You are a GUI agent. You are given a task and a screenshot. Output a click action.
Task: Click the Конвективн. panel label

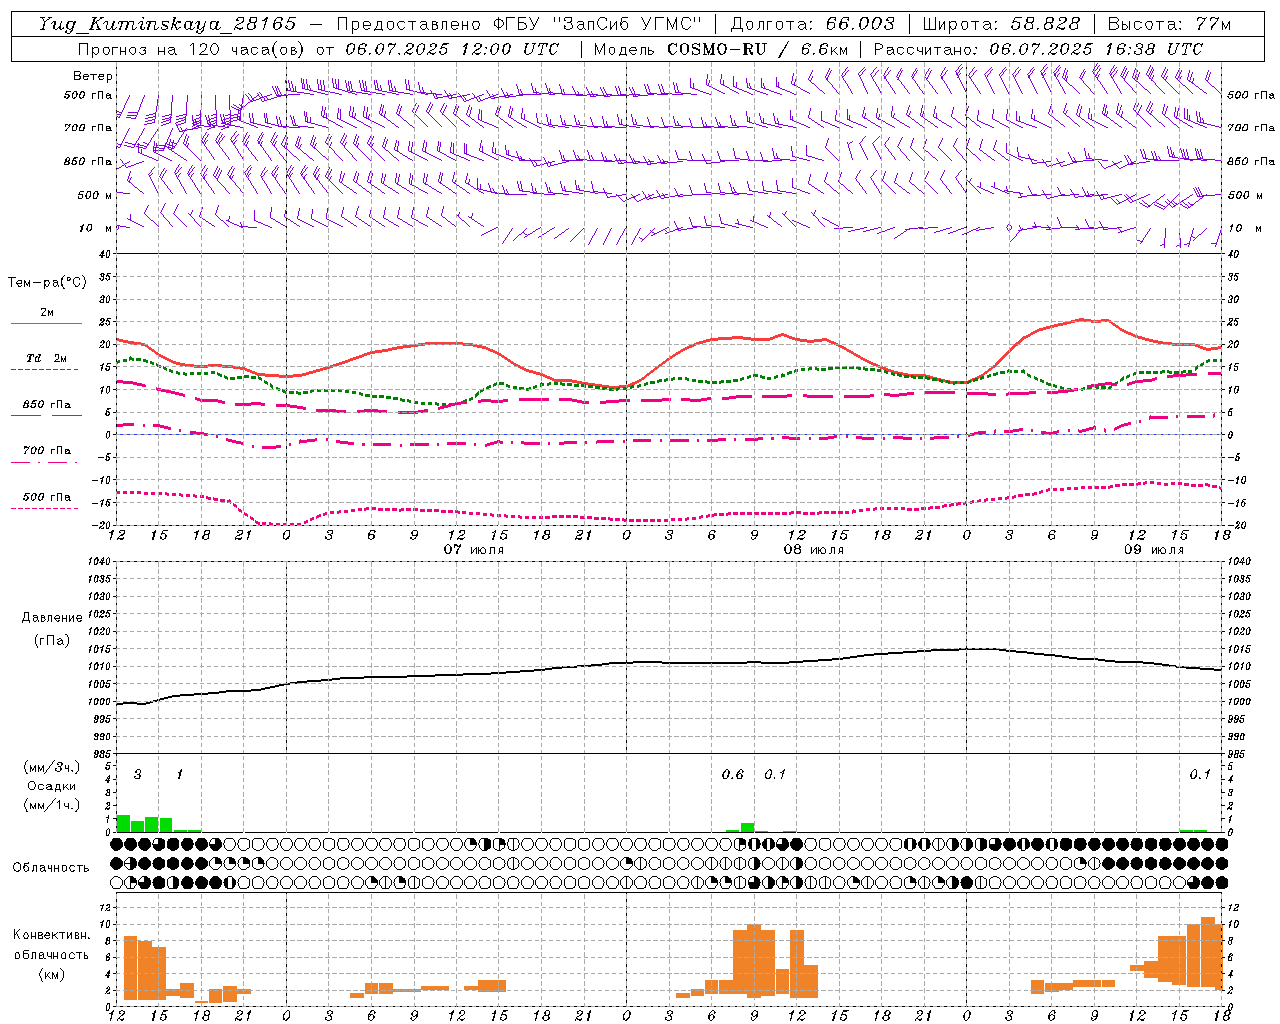tap(52, 935)
